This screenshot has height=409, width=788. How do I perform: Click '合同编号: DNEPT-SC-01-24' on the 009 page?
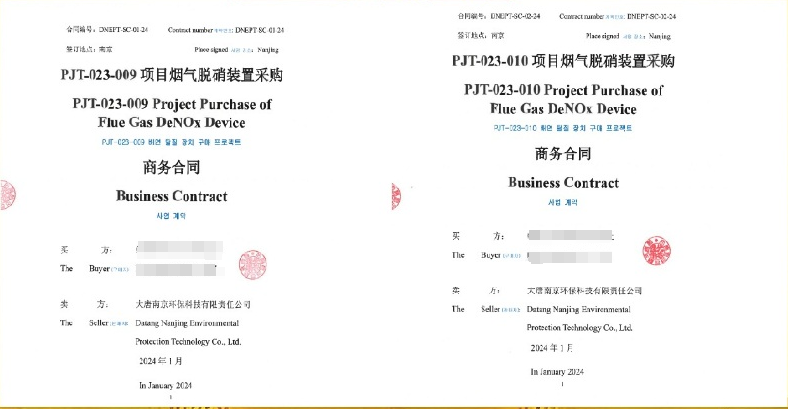point(107,30)
